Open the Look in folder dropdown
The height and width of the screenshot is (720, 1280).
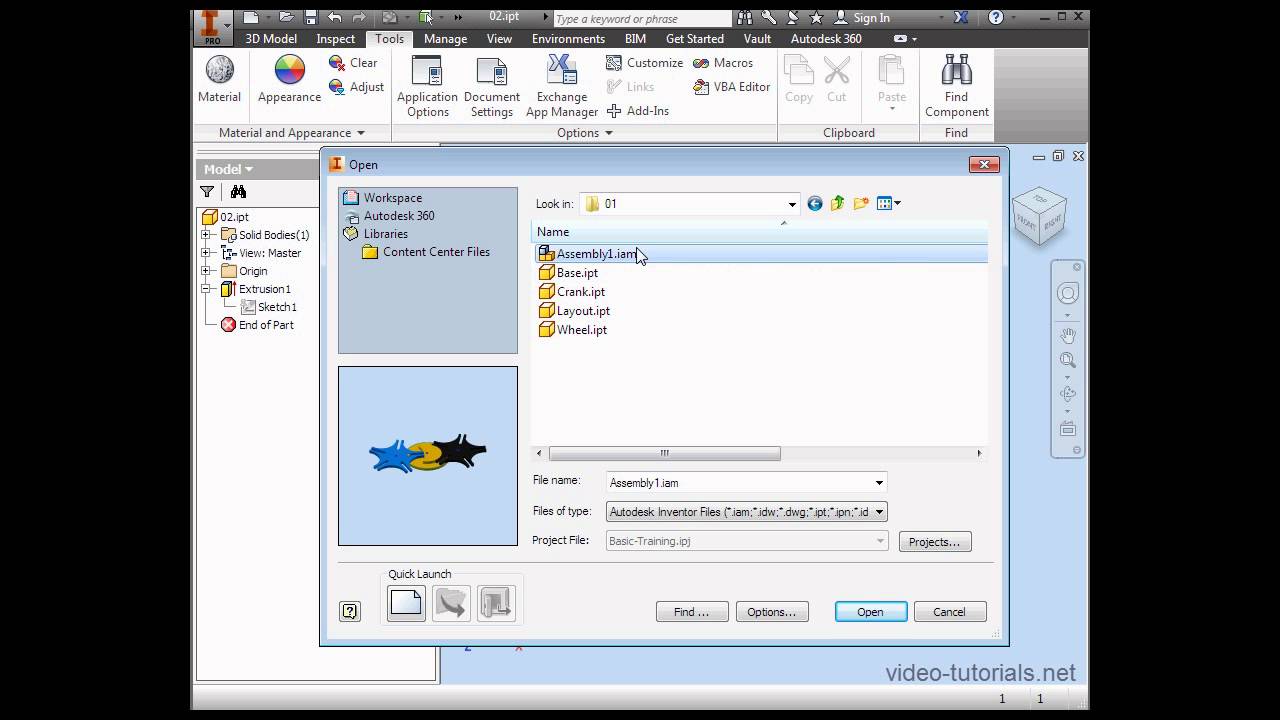point(792,204)
